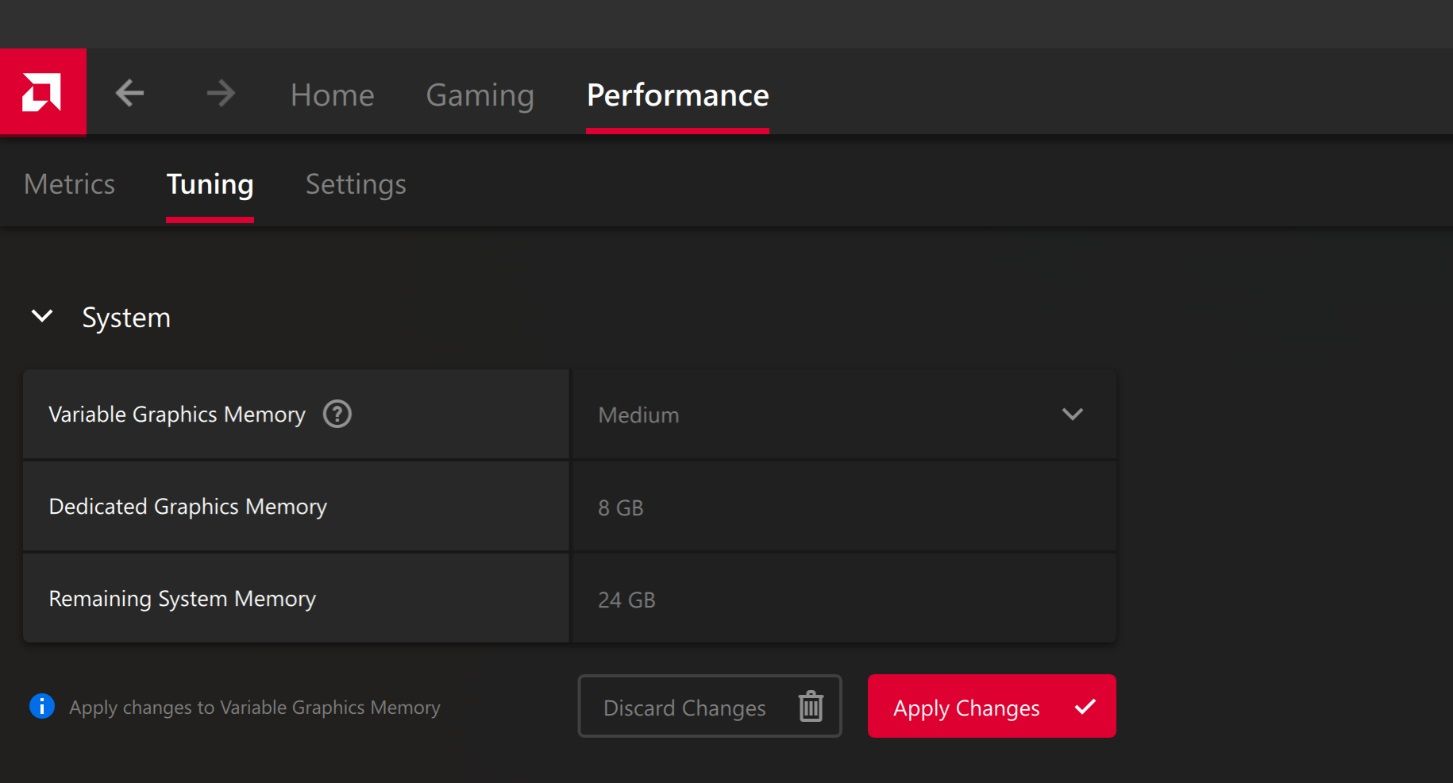Viewport: 1453px width, 783px height.
Task: Select the Dedicated Graphics Memory row
Action: [295, 506]
